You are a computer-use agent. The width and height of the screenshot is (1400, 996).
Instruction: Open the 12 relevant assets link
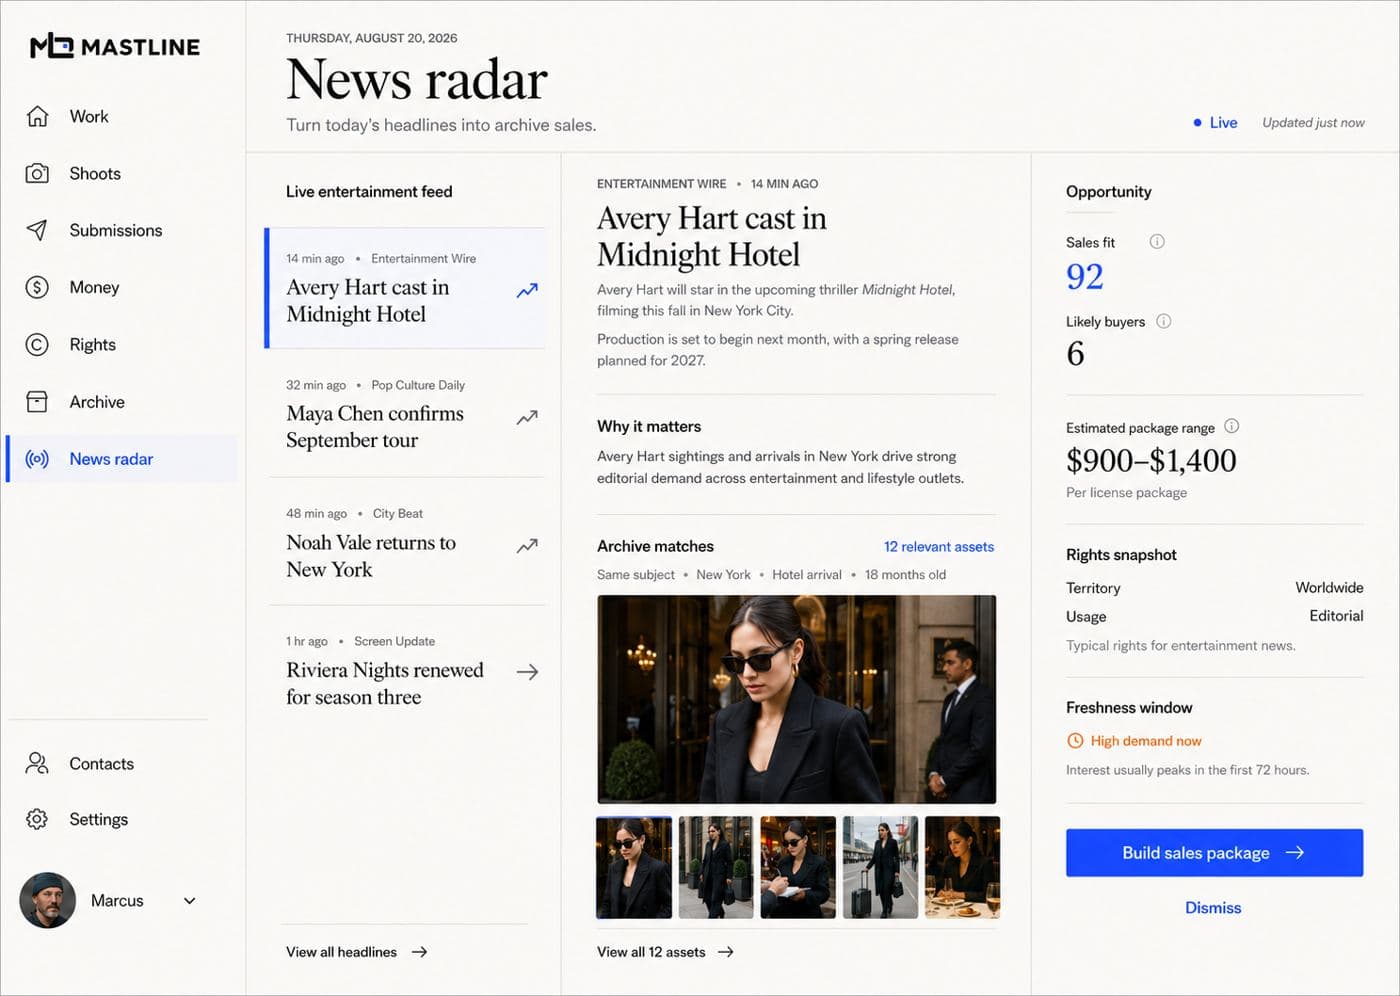click(x=939, y=546)
